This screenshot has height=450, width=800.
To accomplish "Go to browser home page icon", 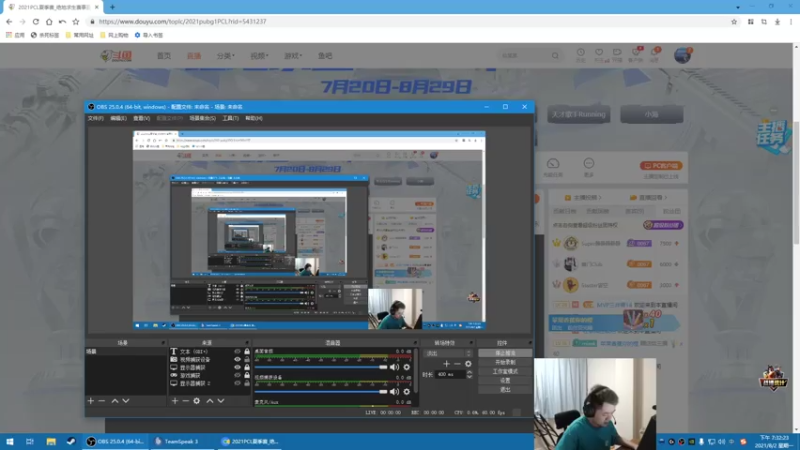I will point(49,21).
